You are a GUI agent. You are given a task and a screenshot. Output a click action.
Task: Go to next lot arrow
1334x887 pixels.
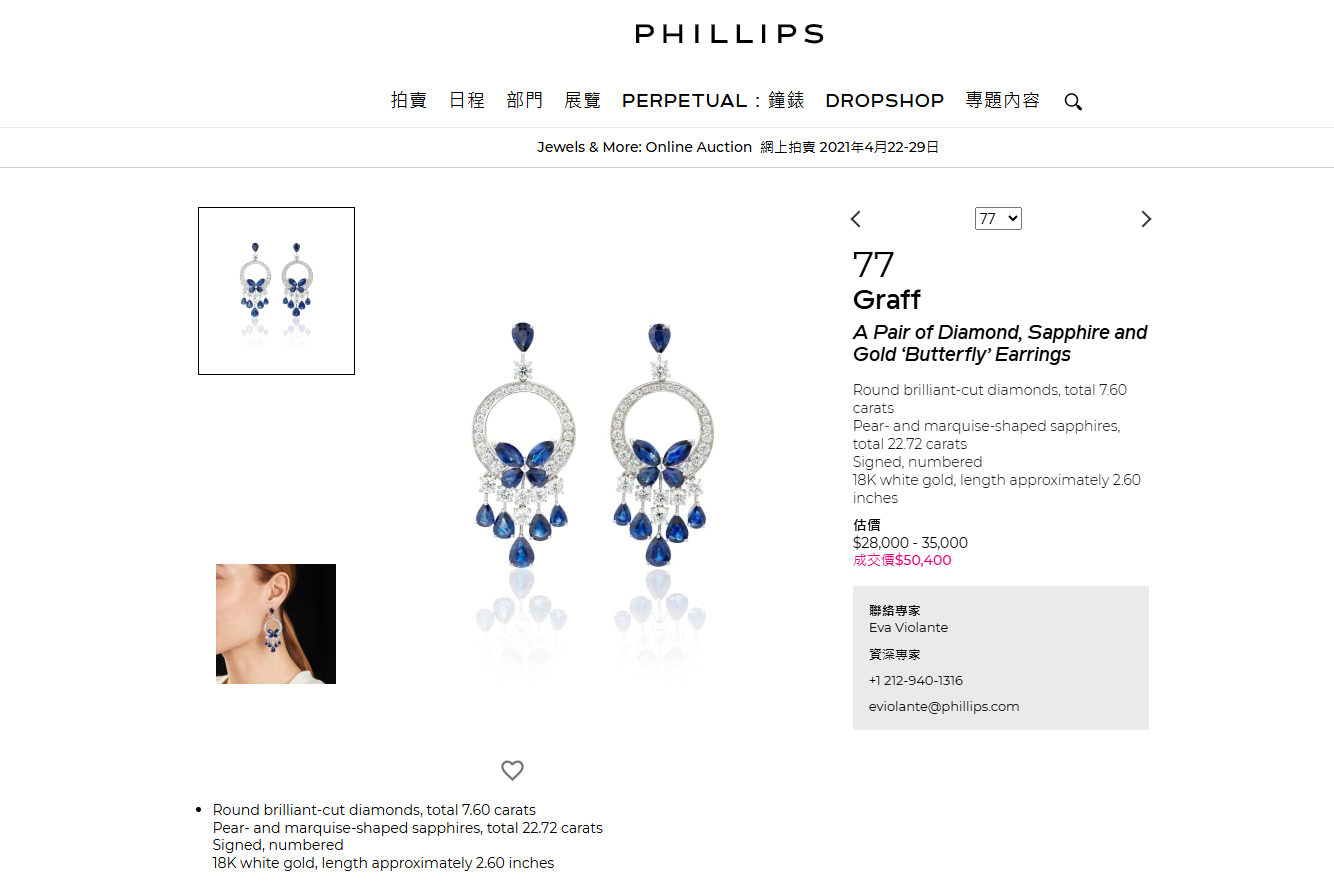1146,219
